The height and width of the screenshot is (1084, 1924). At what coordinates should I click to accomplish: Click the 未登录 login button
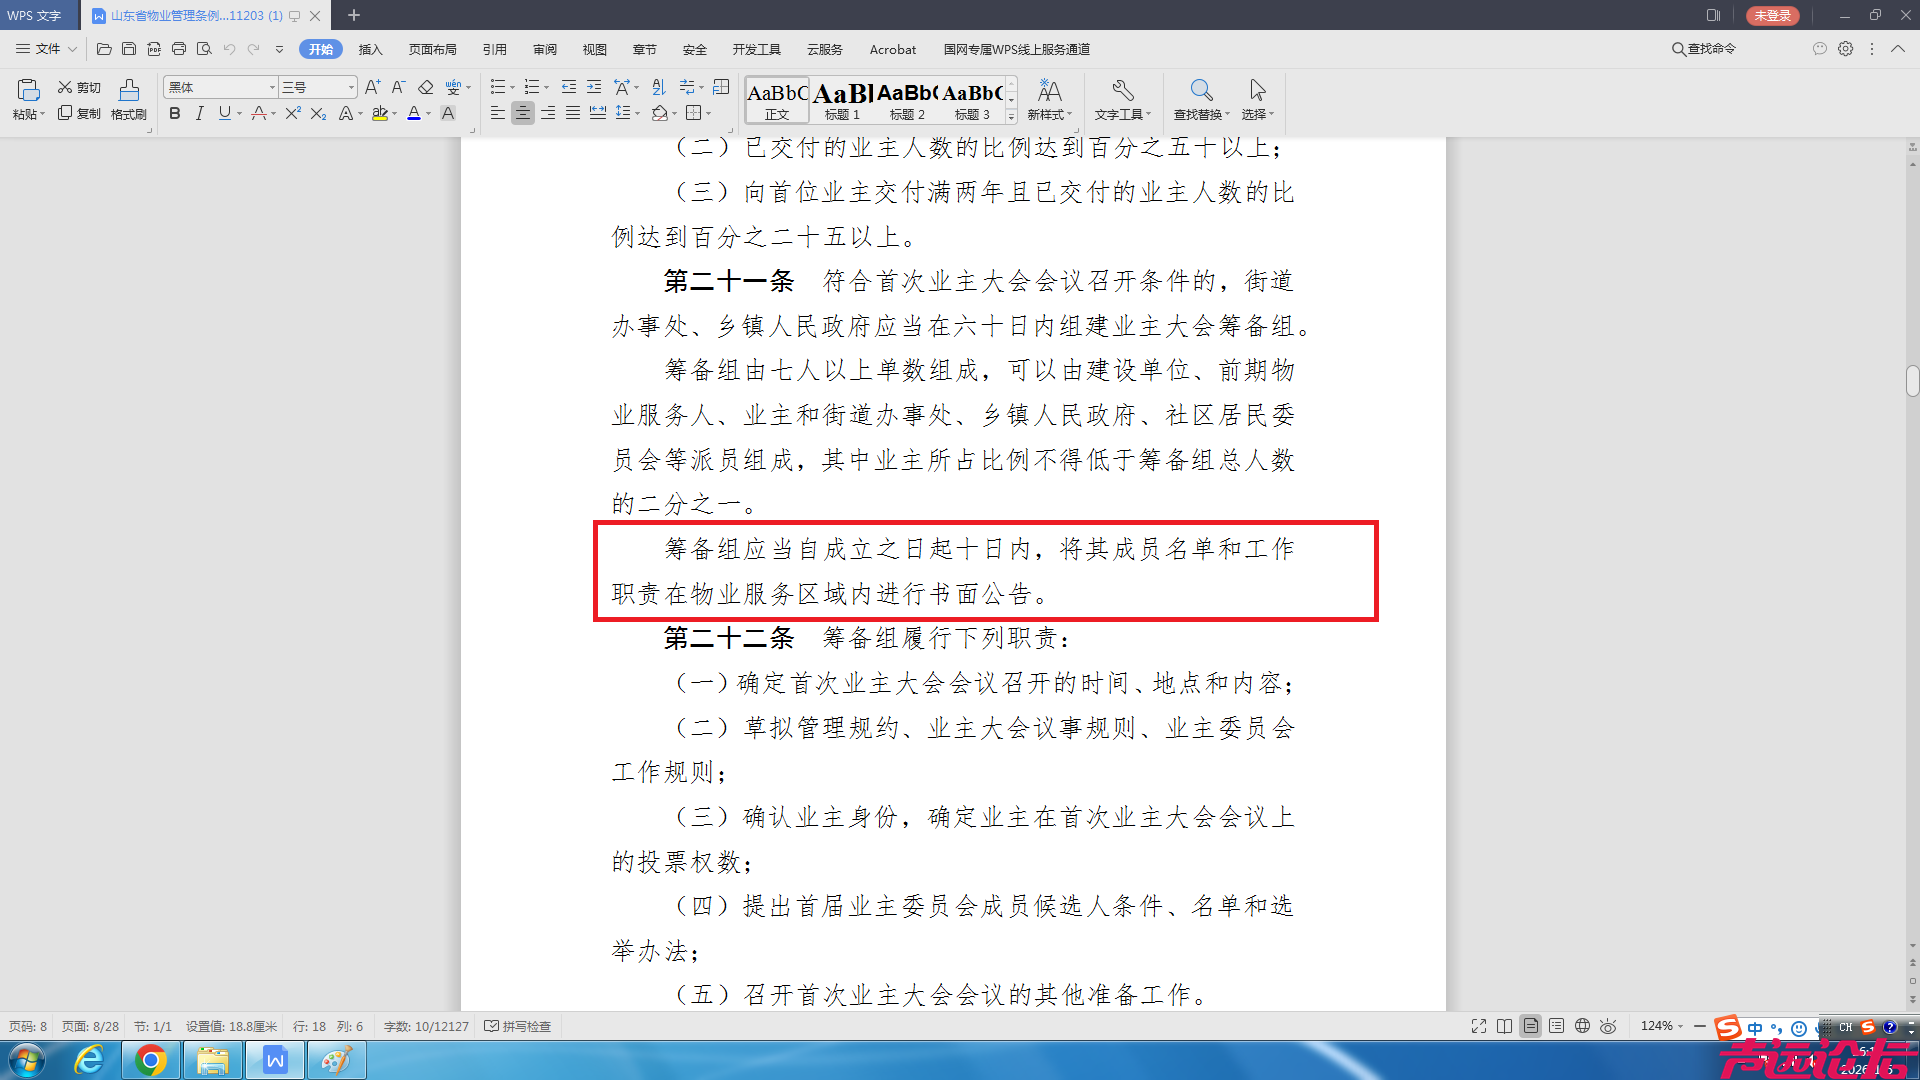(x=1772, y=16)
